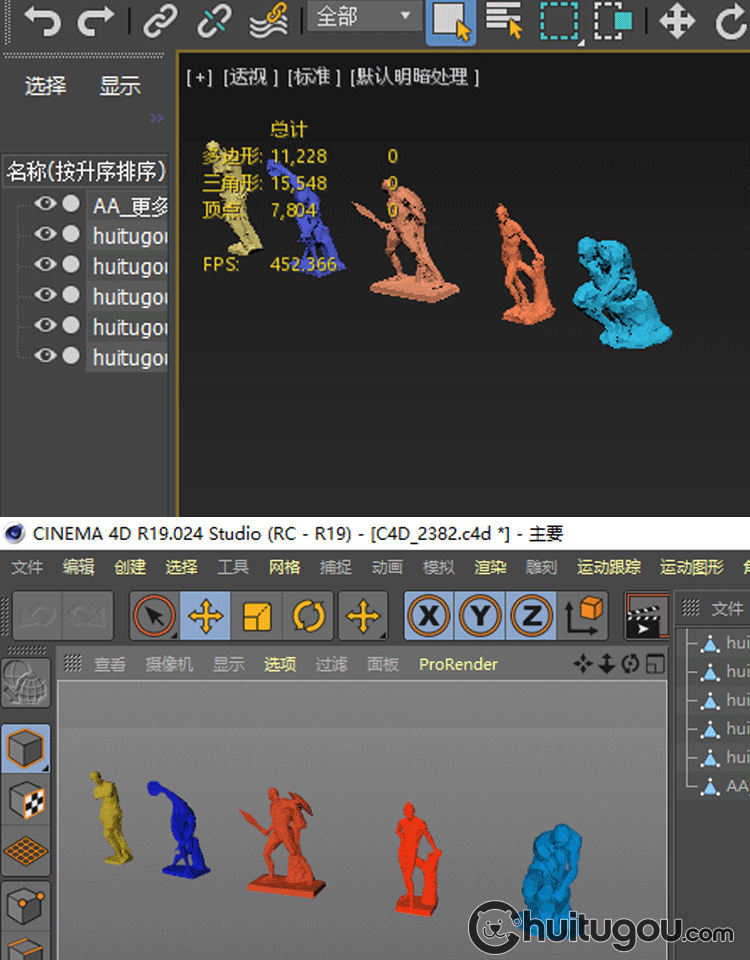Click the Render View clapperboard icon

tap(646, 616)
